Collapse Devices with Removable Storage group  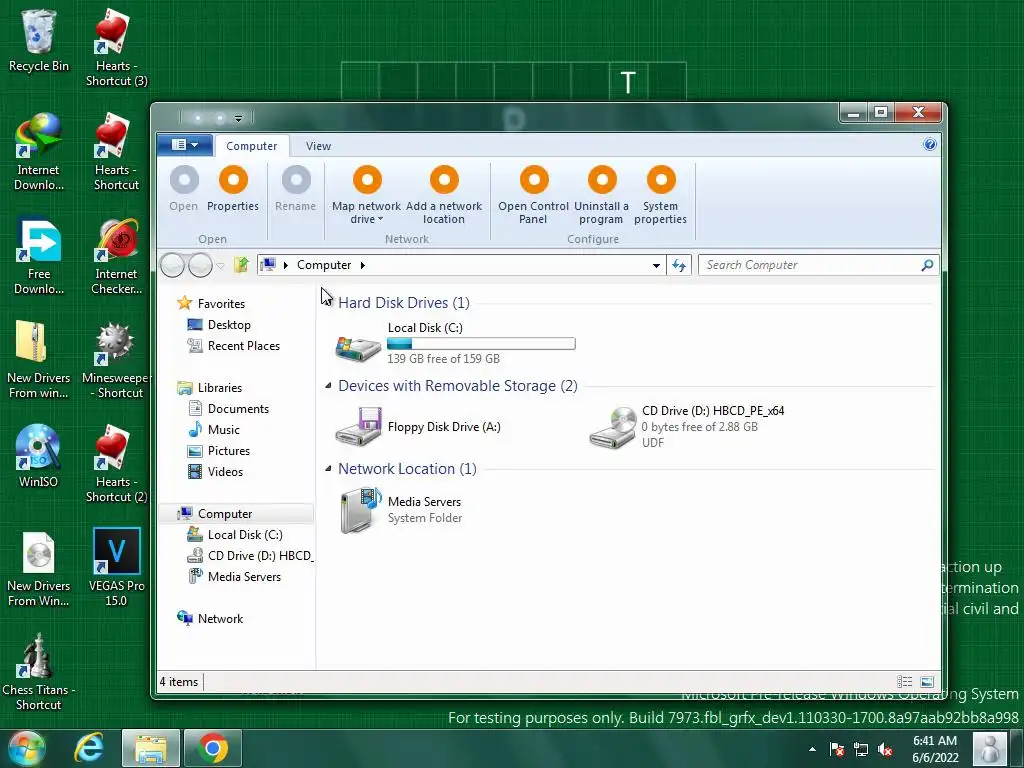tap(328, 386)
